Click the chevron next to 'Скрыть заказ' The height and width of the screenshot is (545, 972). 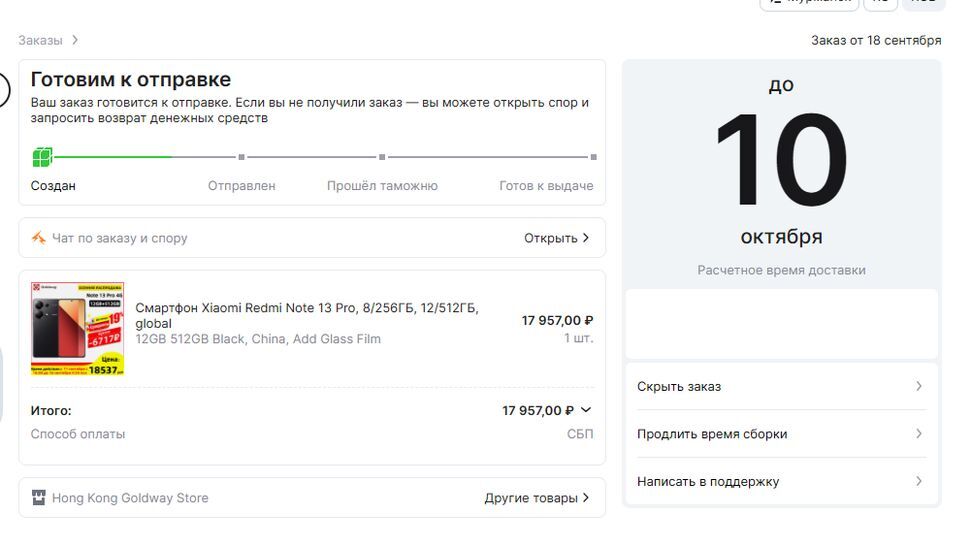919,386
